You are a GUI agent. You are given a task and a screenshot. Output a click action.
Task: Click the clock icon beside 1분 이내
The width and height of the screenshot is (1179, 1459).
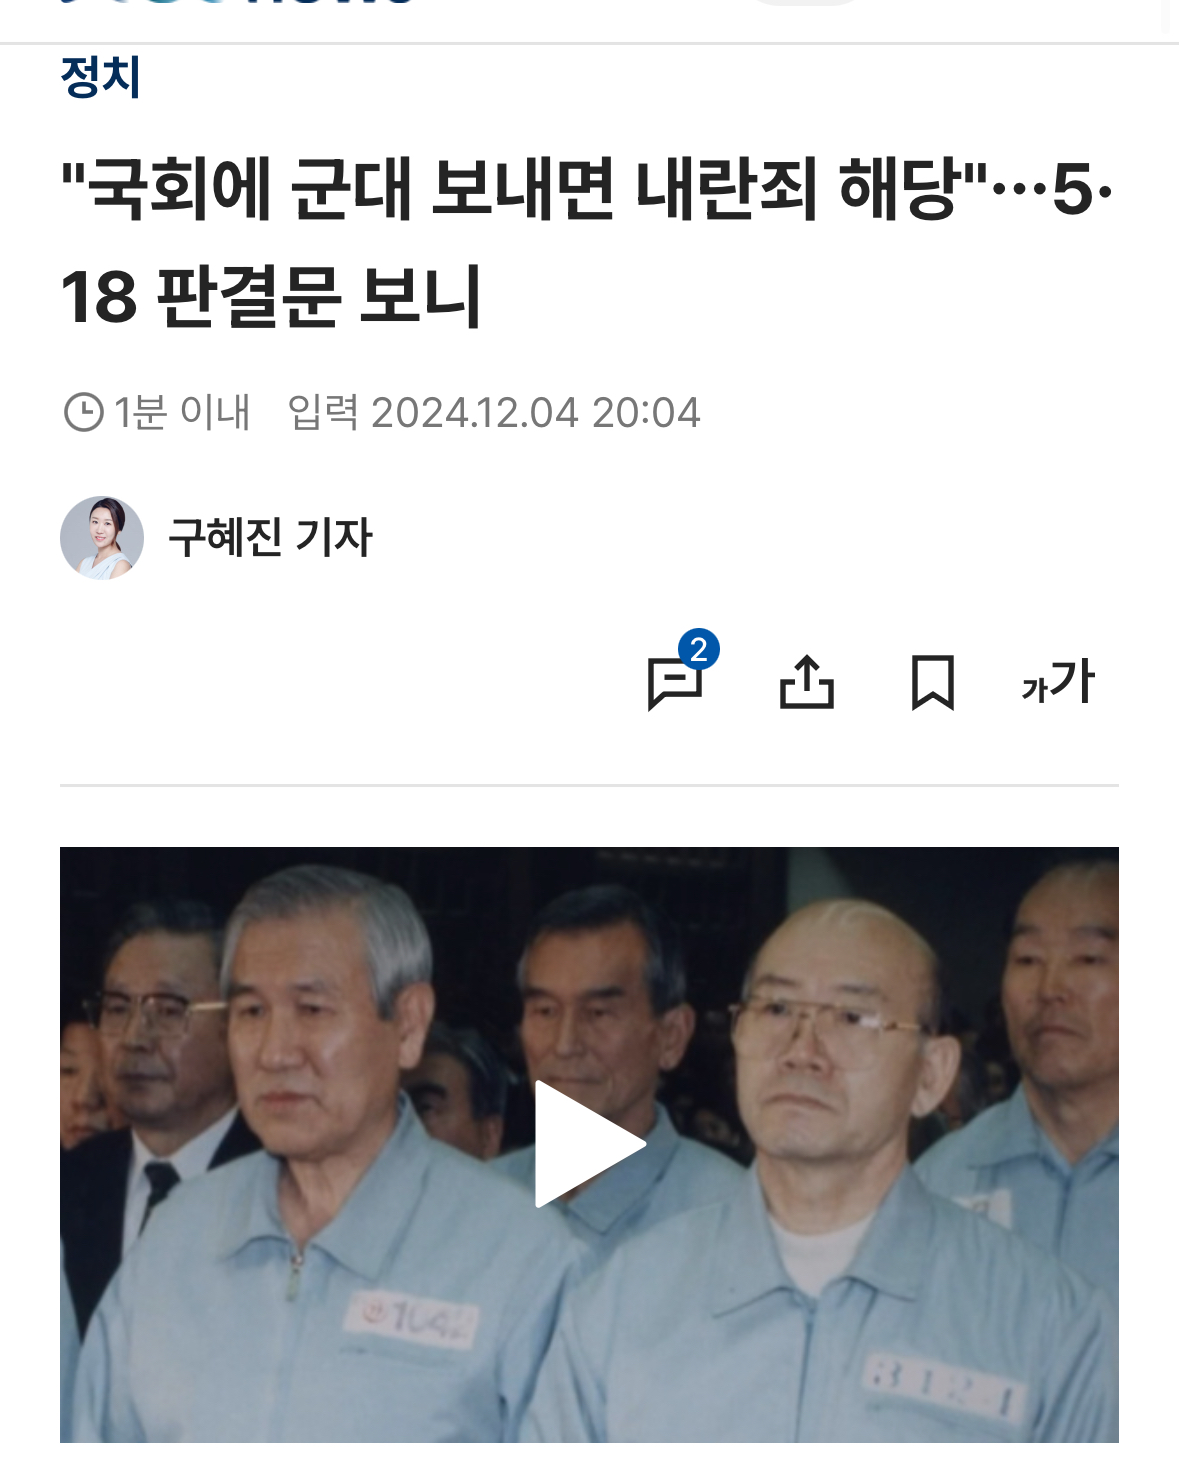84,412
